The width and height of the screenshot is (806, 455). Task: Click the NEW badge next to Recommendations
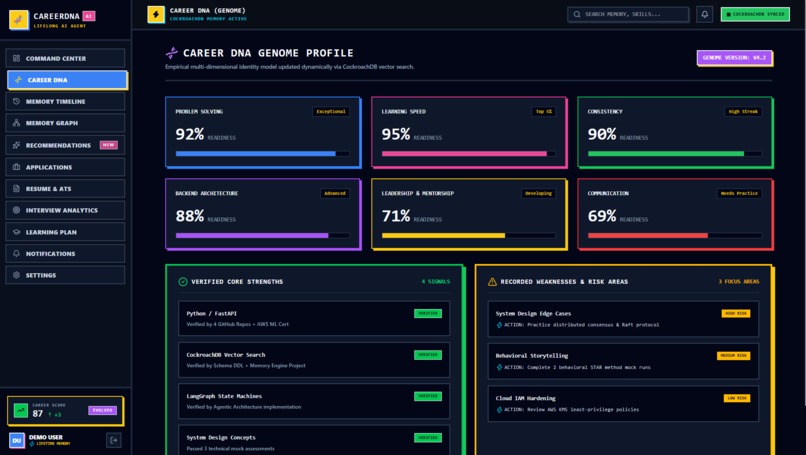coord(108,145)
